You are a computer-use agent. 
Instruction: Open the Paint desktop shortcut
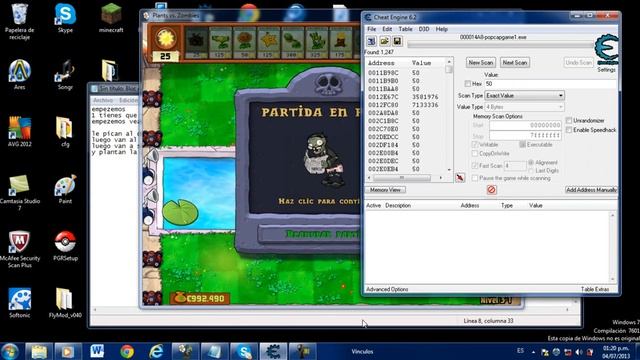[65, 189]
